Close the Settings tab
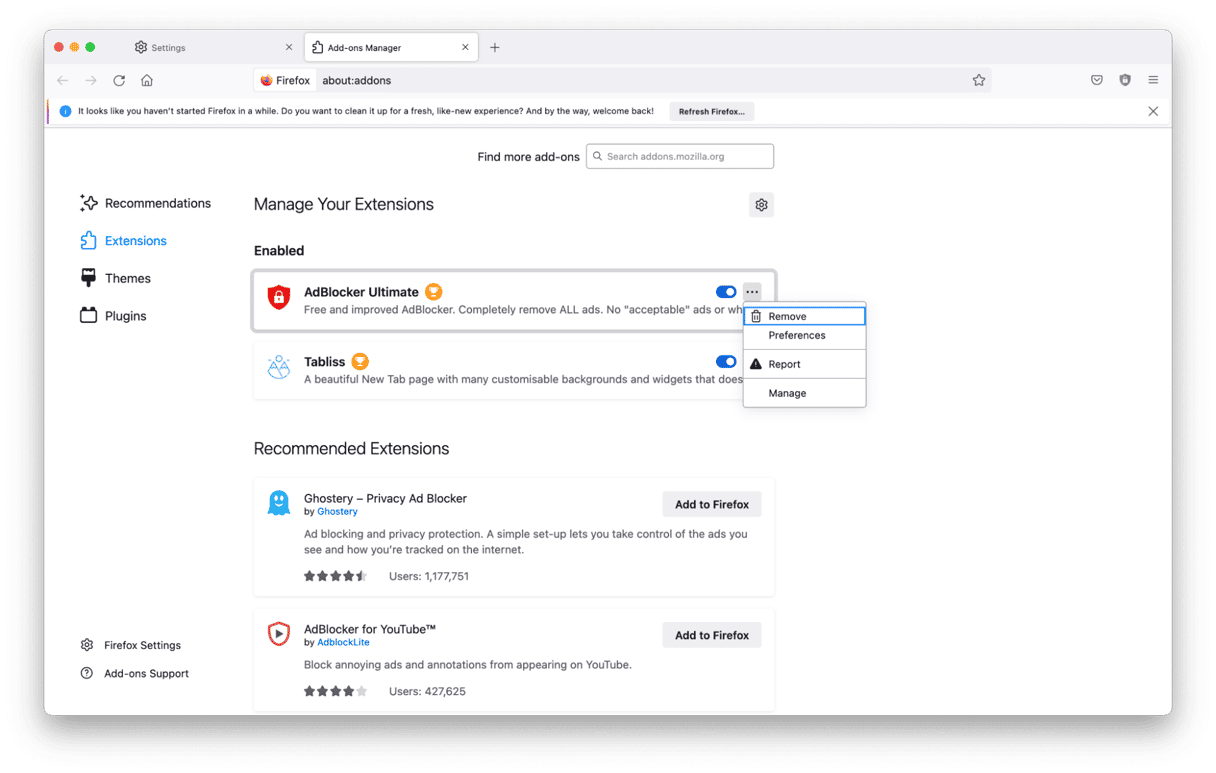1216x773 pixels. pyautogui.click(x=289, y=47)
